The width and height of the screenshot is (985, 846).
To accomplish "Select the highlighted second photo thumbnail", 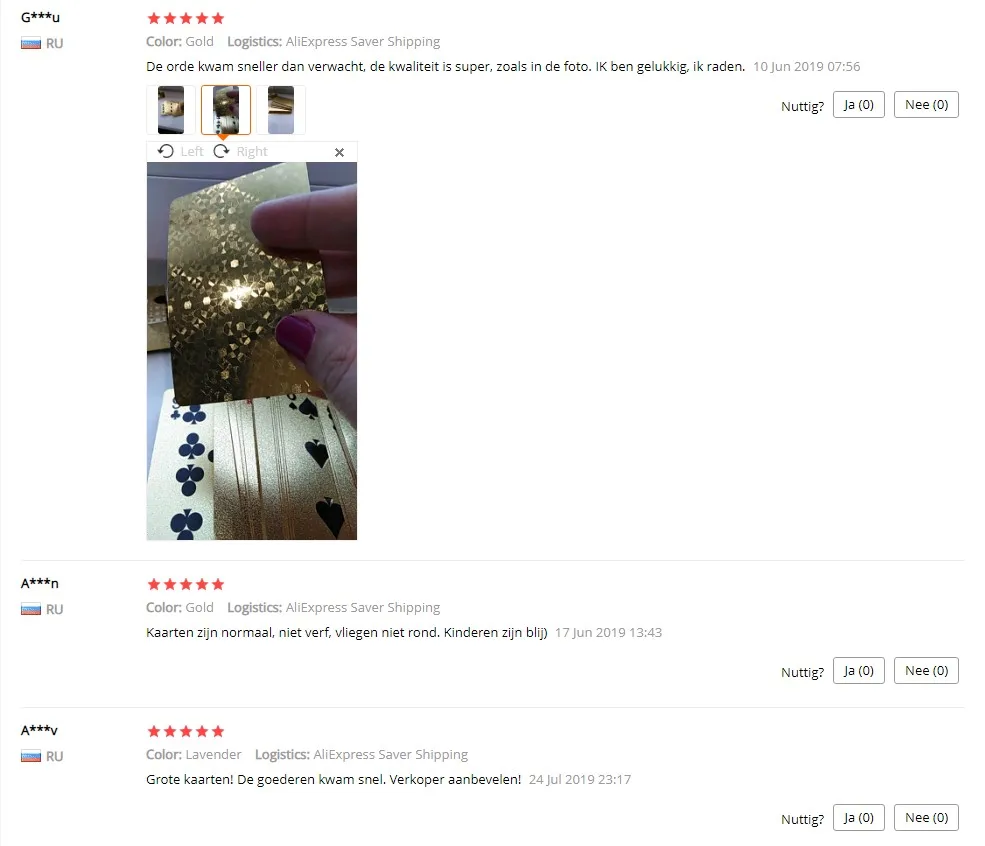I will click(x=226, y=110).
